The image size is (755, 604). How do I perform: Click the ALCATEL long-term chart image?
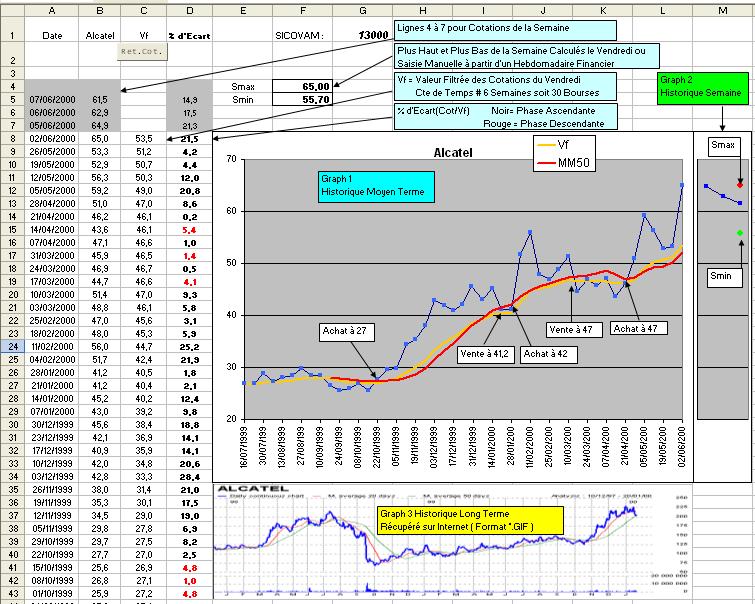tap(453, 542)
